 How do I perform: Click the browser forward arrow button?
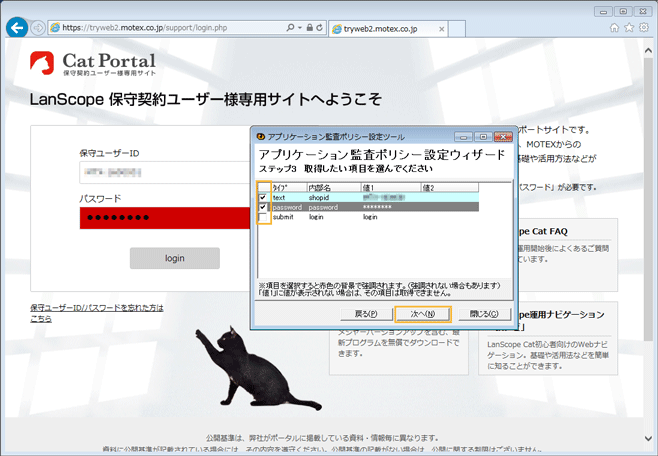click(38, 28)
